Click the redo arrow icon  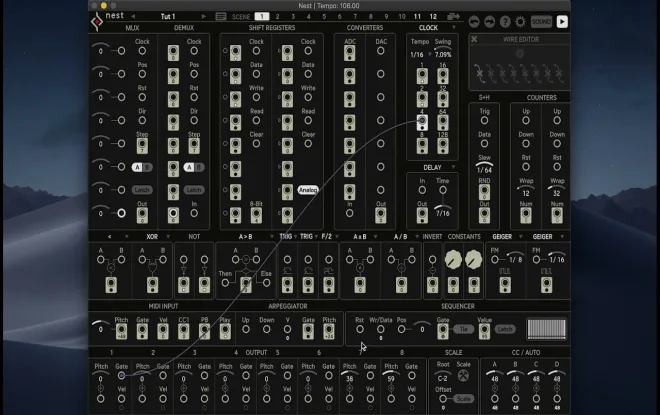click(x=490, y=22)
